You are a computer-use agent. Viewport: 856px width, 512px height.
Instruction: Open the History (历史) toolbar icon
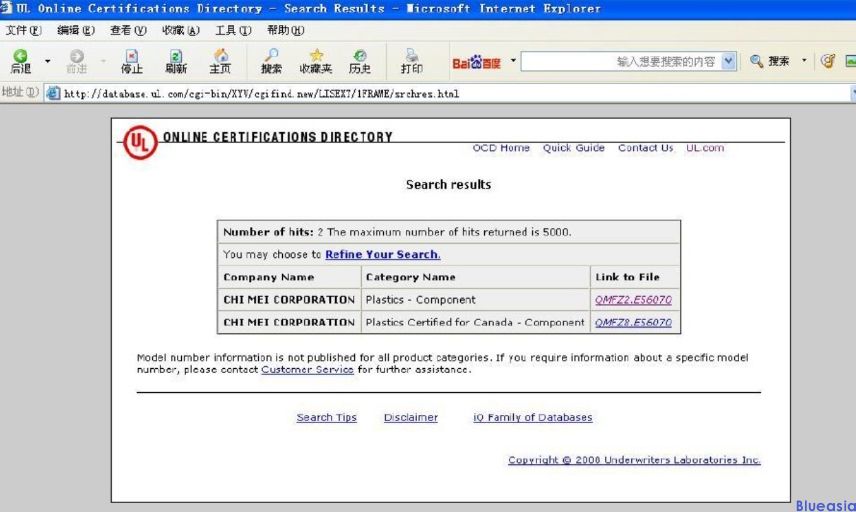pos(359,60)
